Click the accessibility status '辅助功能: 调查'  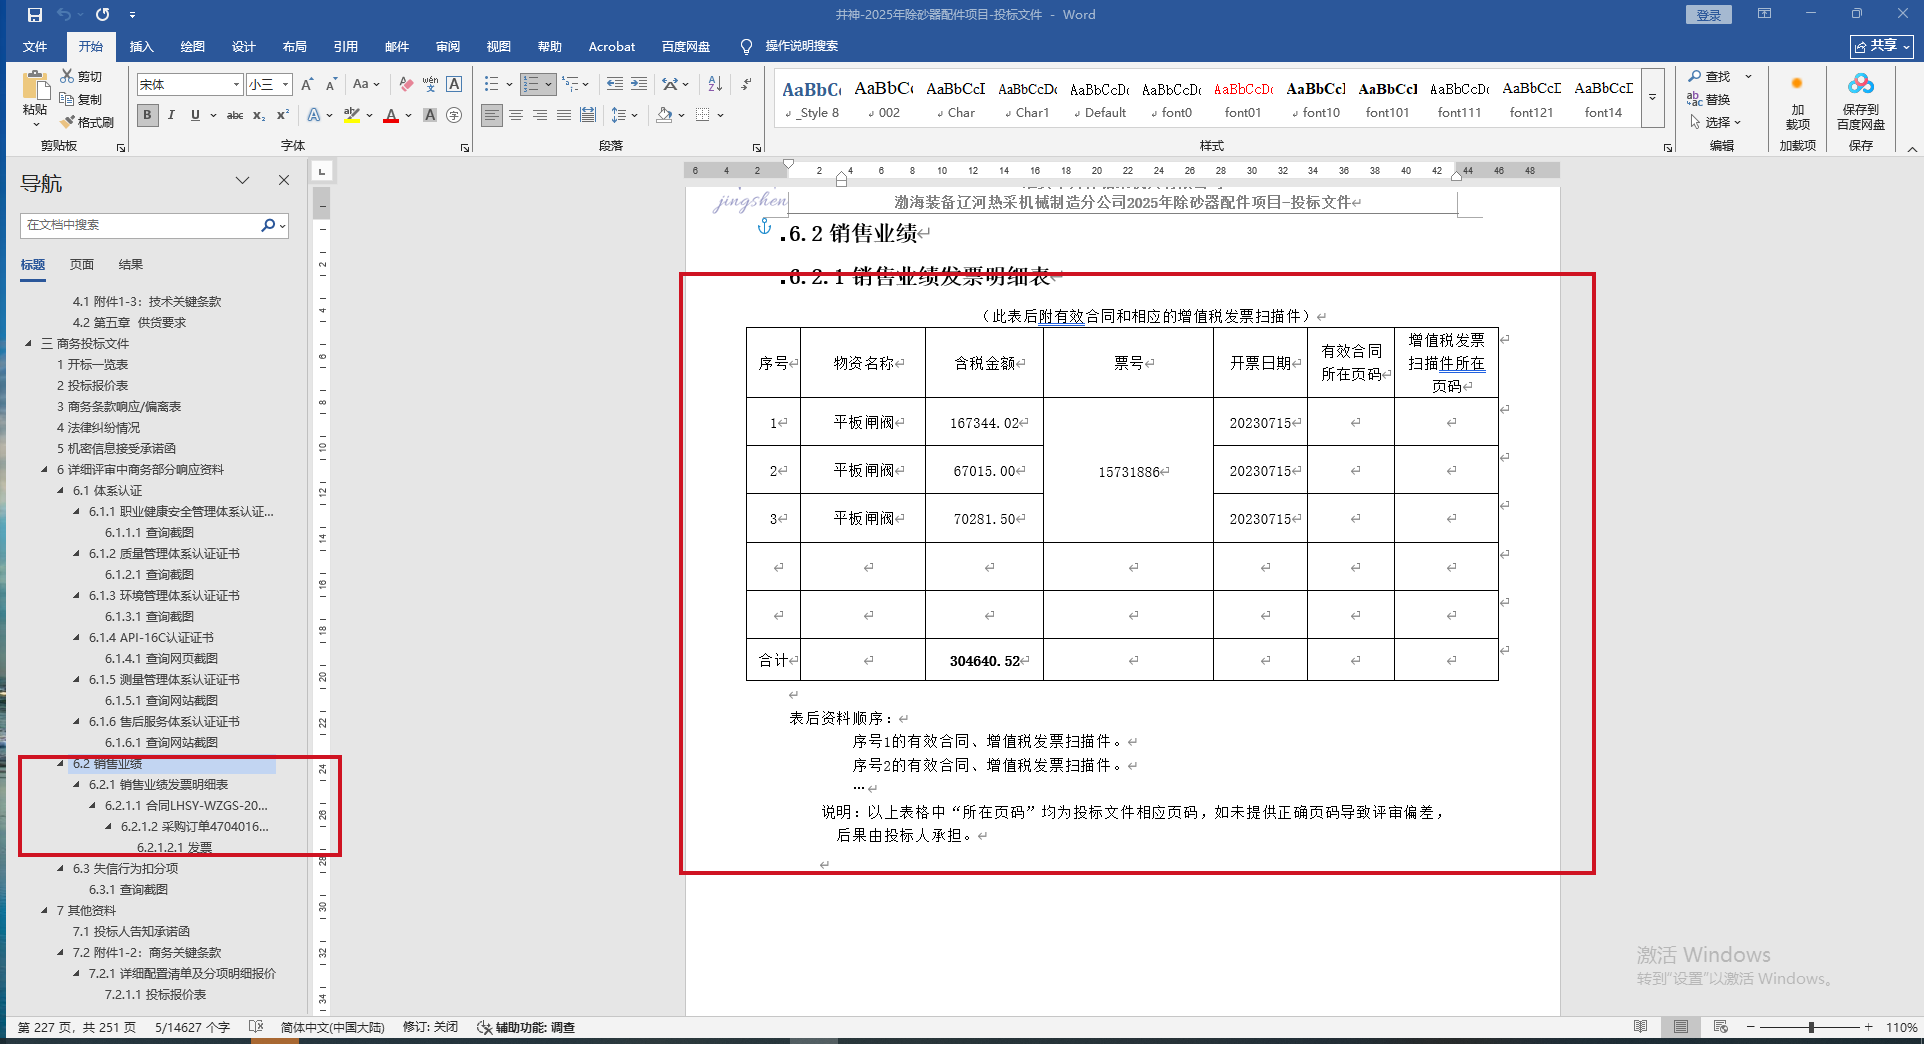(527, 1027)
